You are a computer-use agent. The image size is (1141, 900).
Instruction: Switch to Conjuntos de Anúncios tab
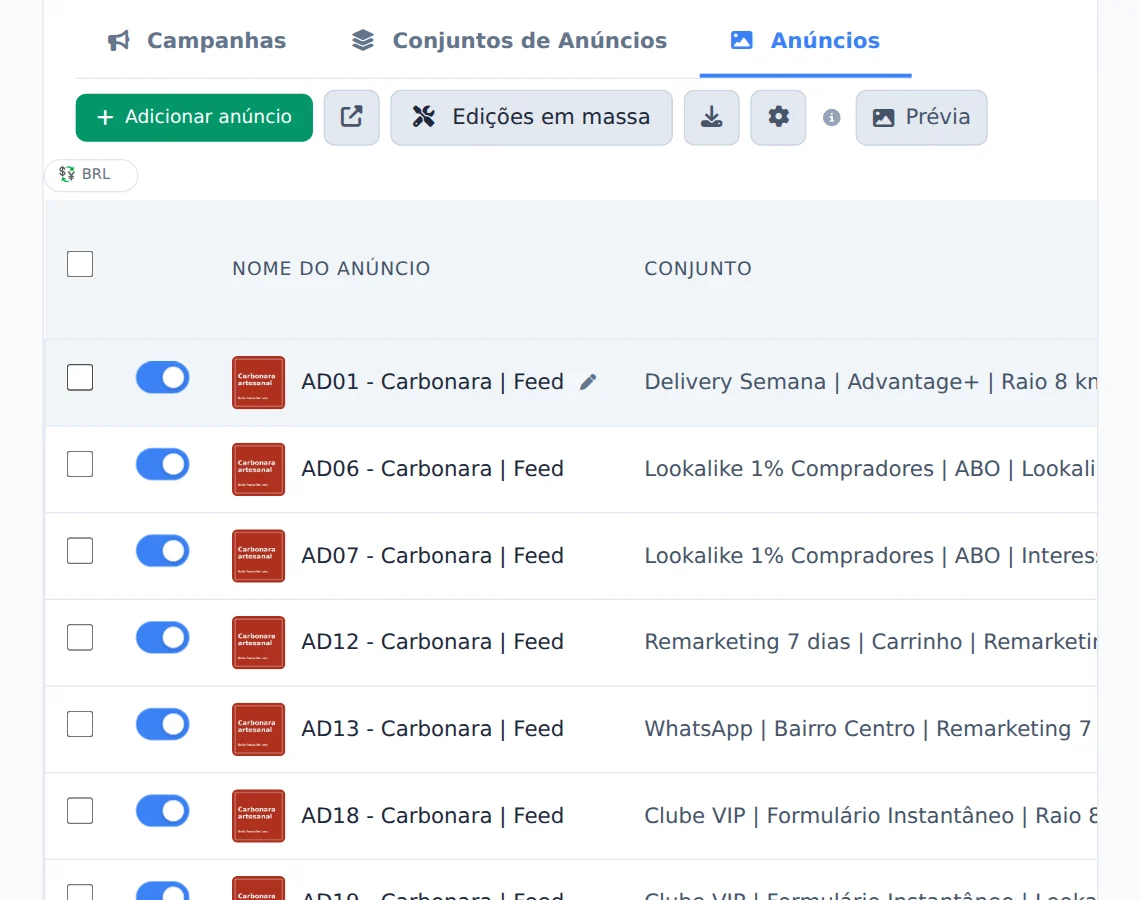509,40
